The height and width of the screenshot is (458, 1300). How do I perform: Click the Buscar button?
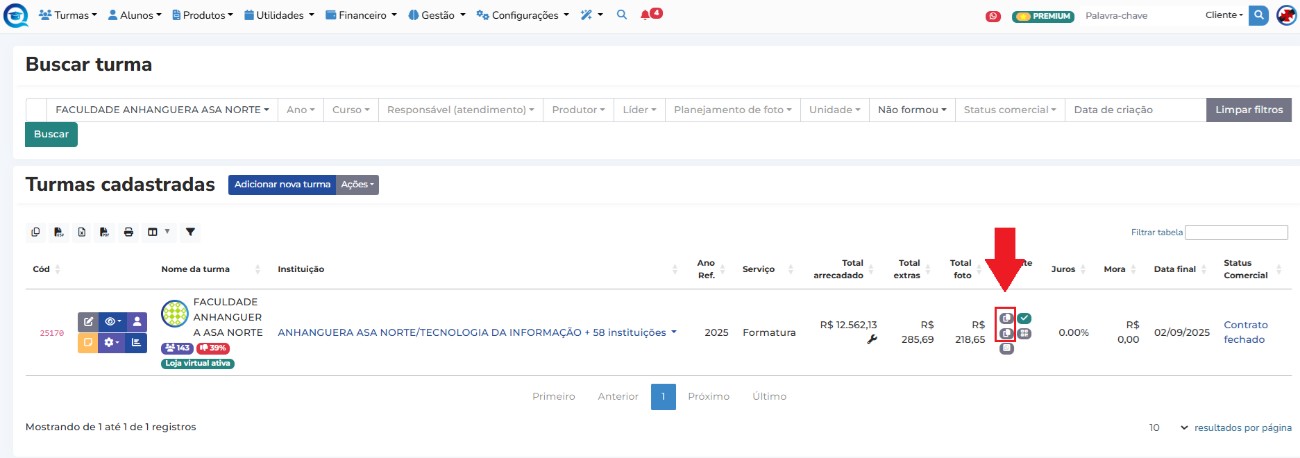[51, 134]
